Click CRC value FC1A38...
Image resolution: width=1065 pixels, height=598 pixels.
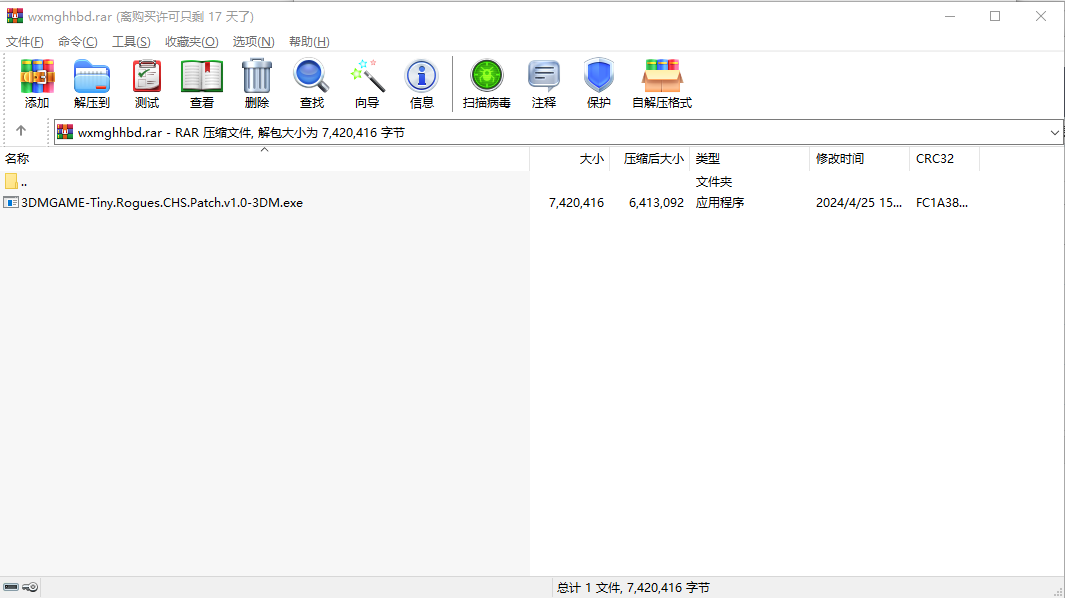(x=941, y=203)
